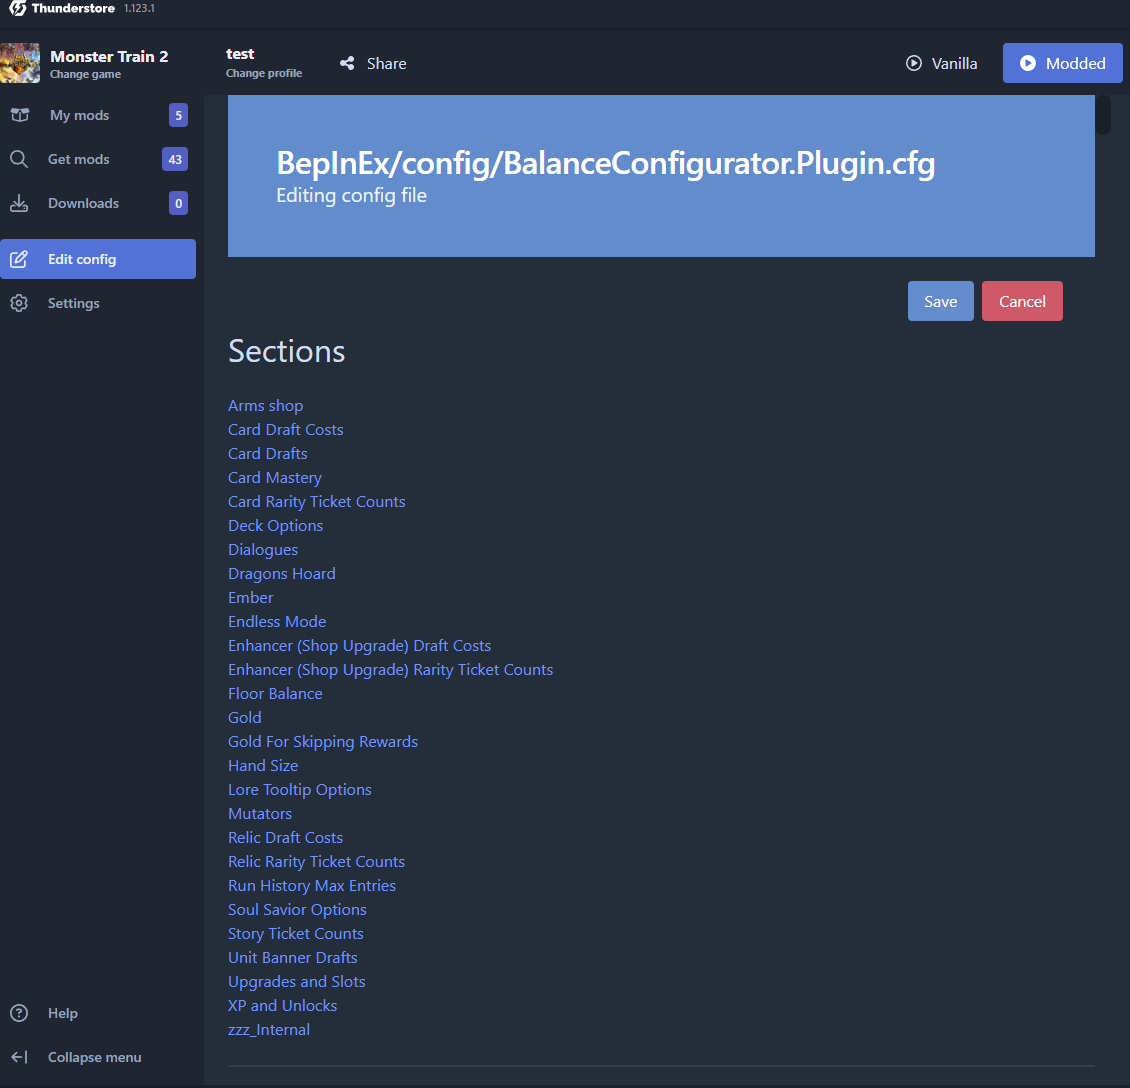Viewport: 1130px width, 1088px height.
Task: Select Edit config menu item
Action: [98, 259]
